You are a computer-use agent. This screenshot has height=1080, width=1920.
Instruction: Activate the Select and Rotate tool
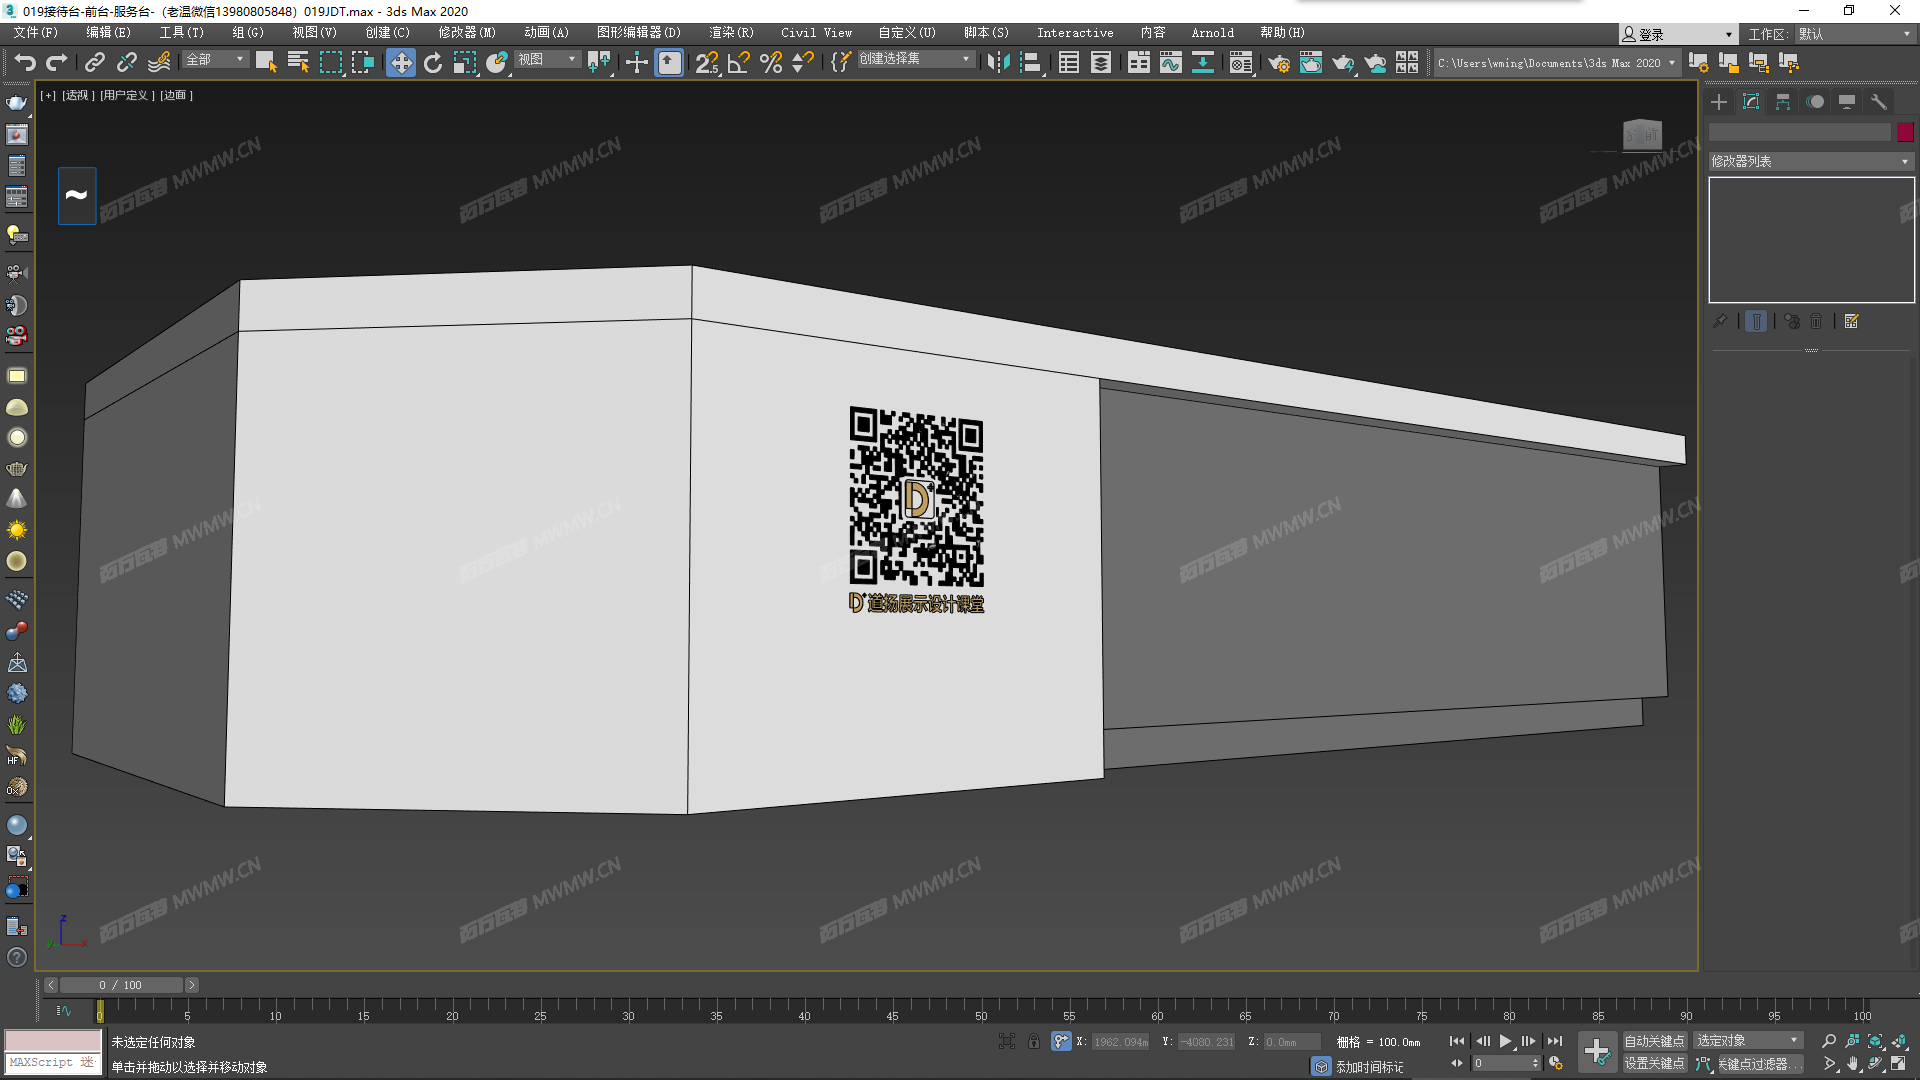pos(433,63)
